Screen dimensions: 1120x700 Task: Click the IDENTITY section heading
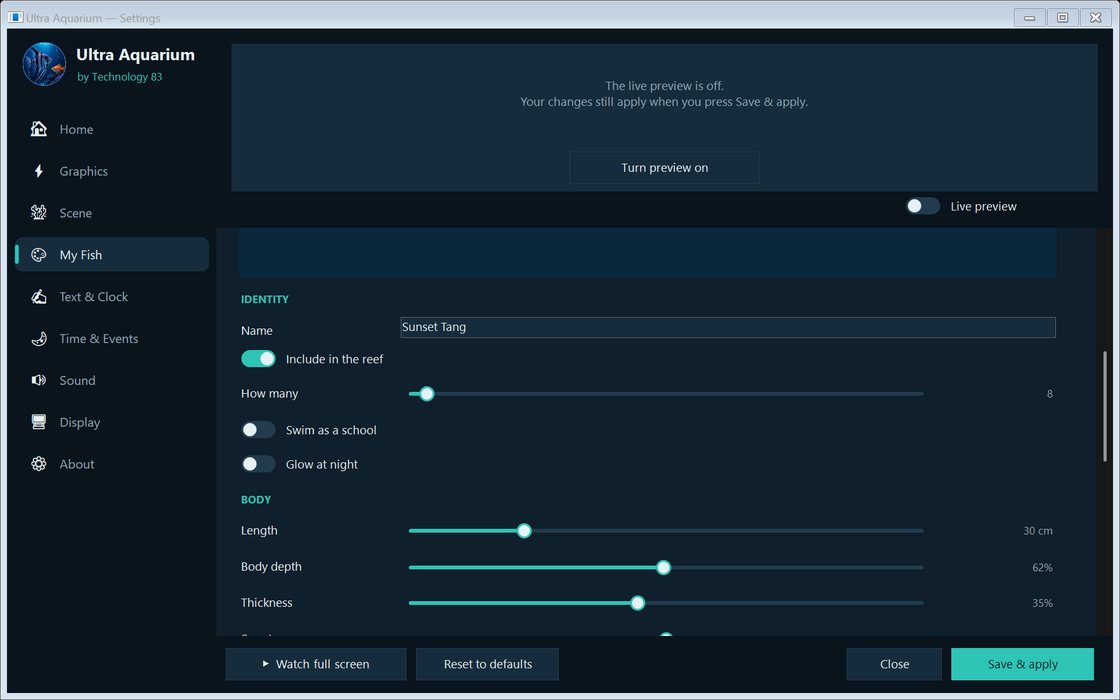coord(264,299)
